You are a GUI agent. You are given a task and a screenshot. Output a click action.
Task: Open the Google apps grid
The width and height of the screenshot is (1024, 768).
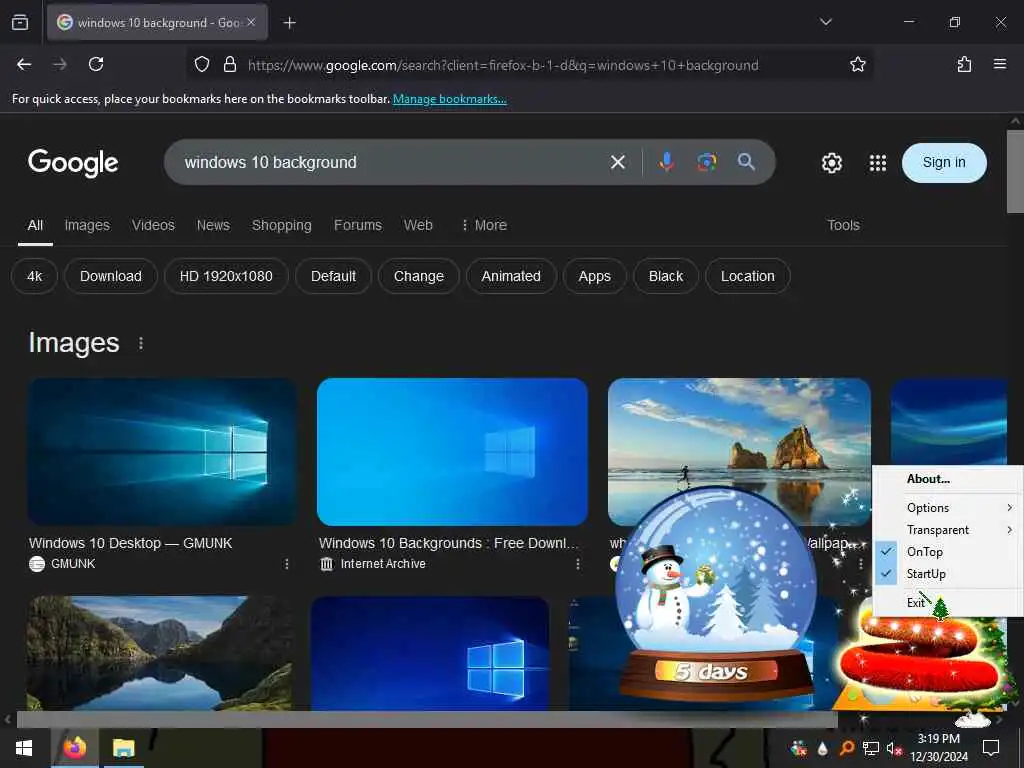pos(878,163)
